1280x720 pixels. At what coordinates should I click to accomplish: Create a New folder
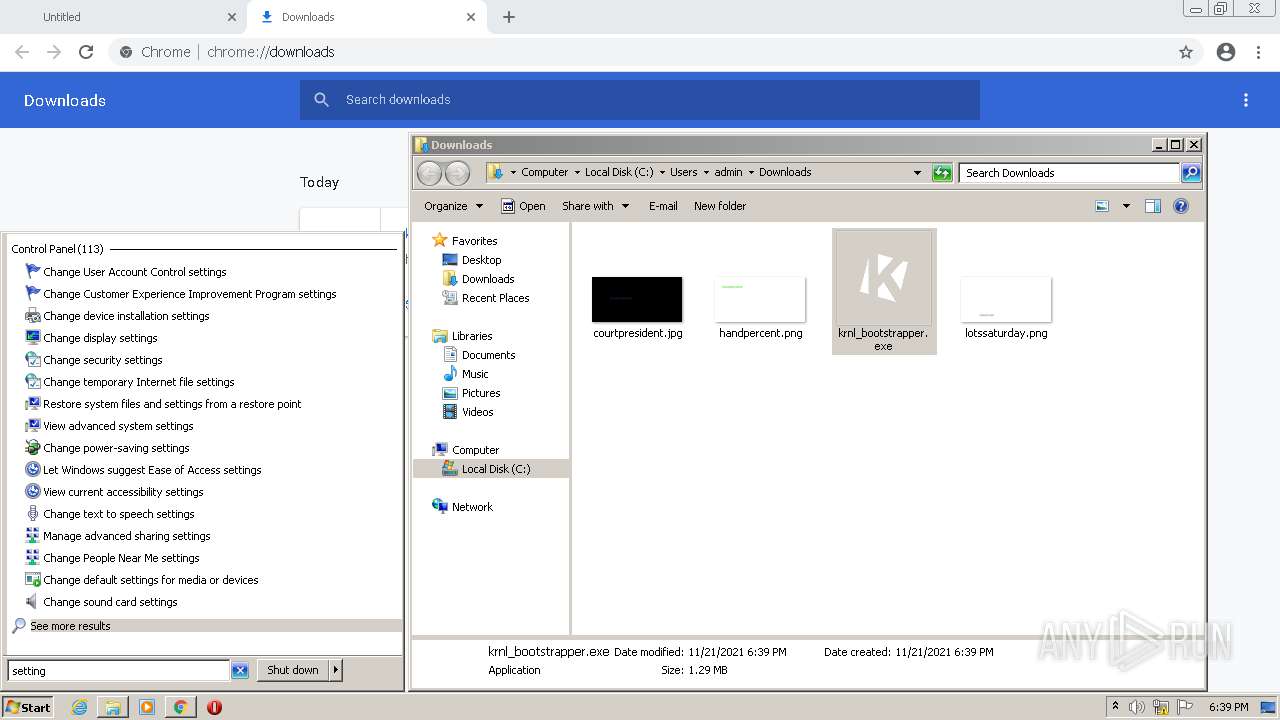pos(720,206)
